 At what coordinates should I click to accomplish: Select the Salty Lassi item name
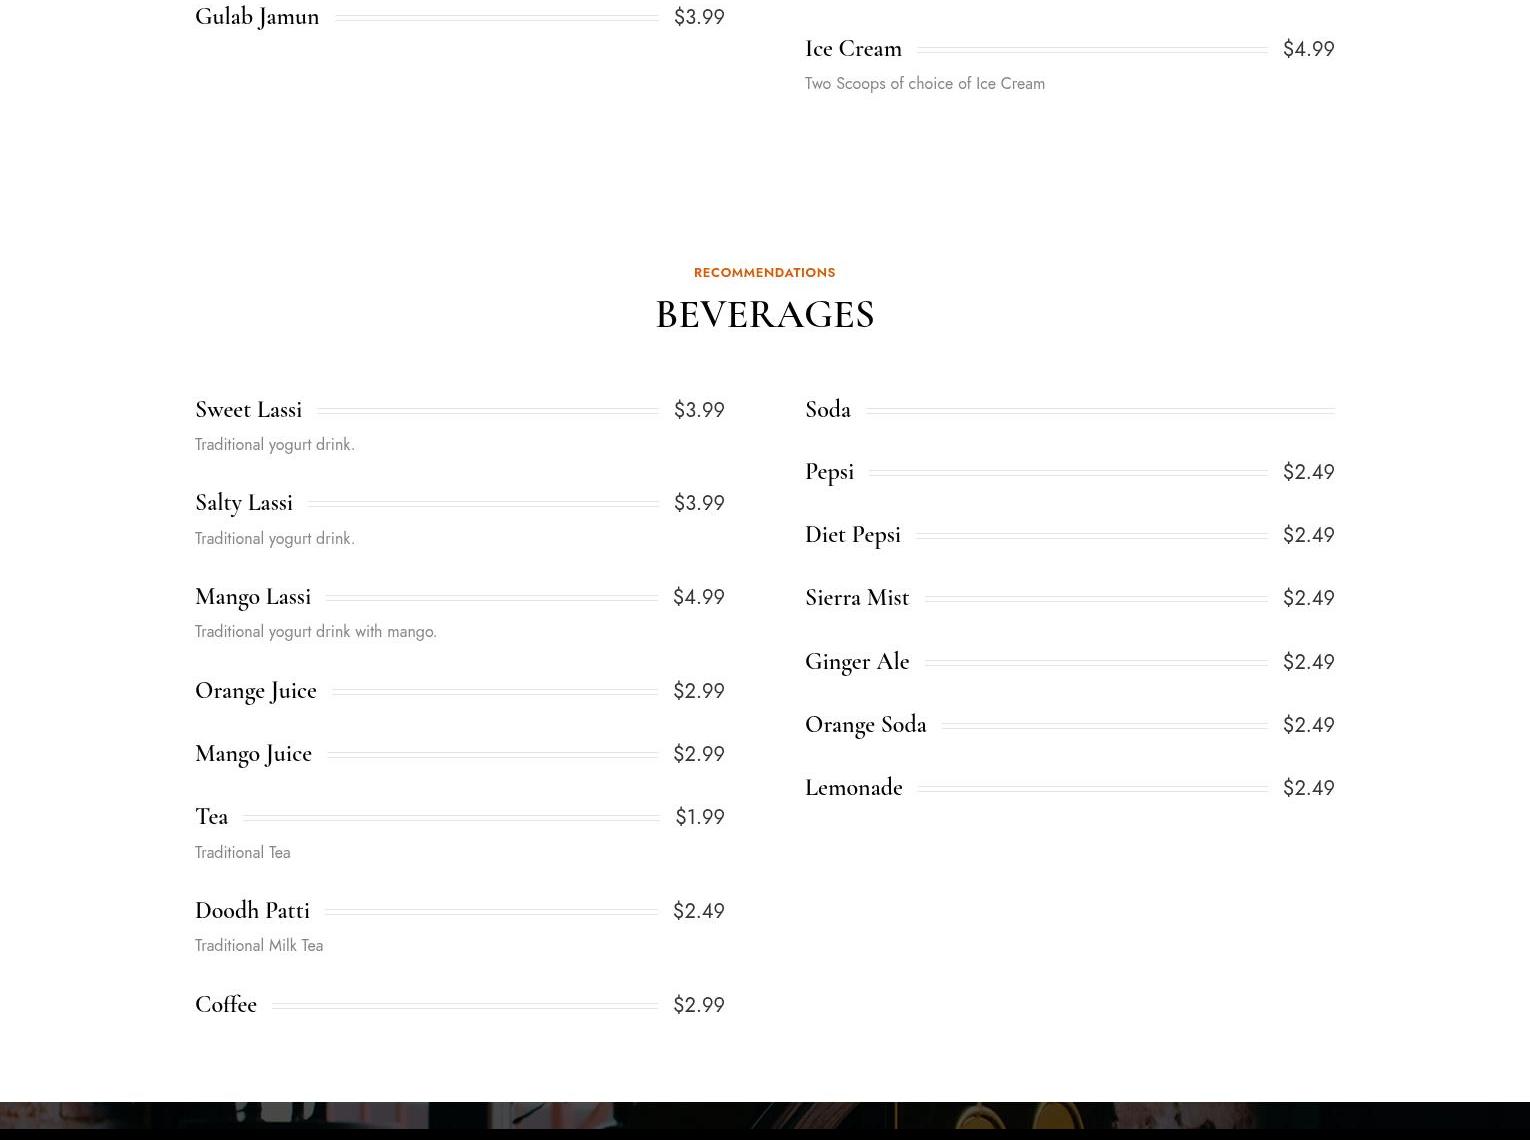pyautogui.click(x=244, y=503)
